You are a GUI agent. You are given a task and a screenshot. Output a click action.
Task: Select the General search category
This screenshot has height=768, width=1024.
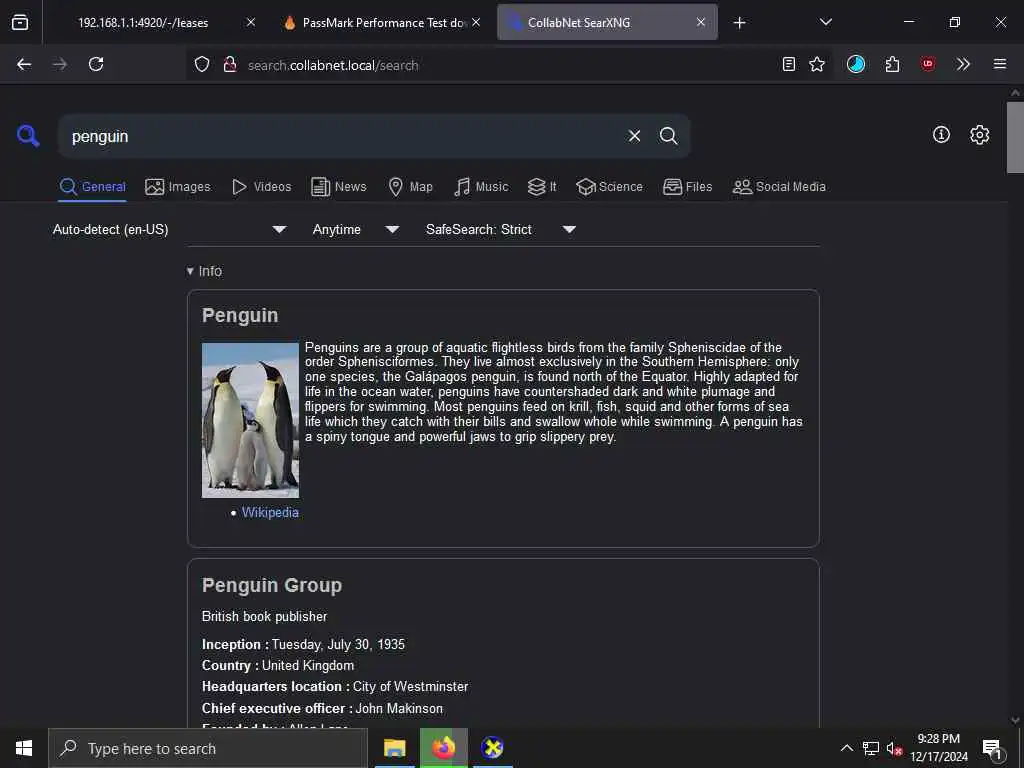click(92, 187)
